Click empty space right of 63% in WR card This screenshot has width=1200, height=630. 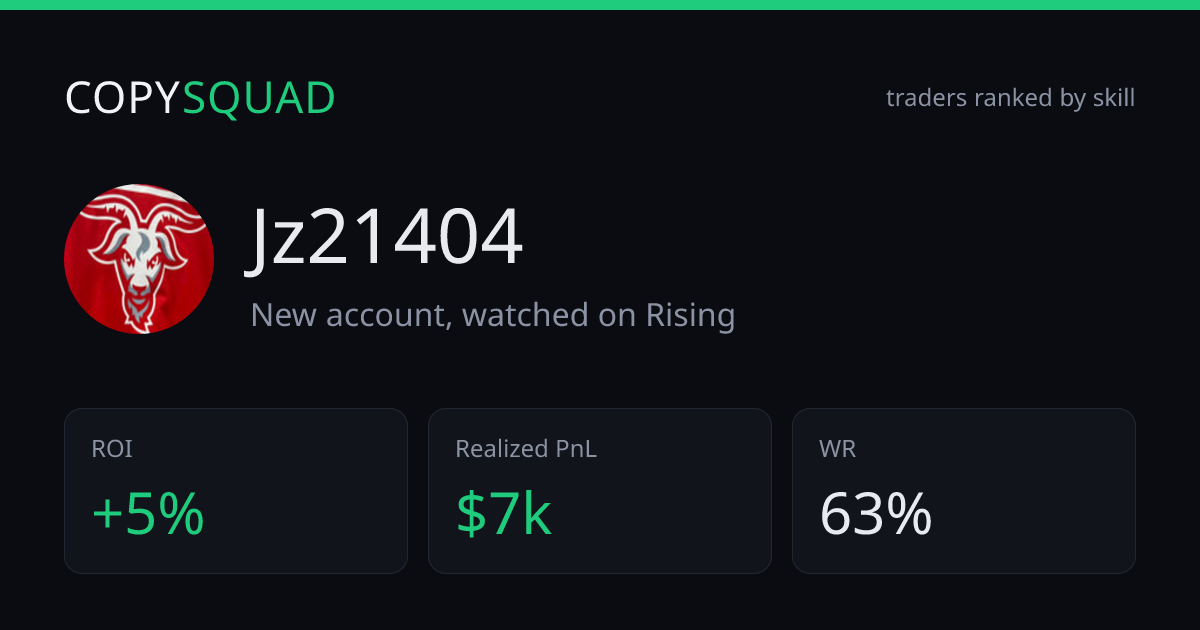[1035, 515]
